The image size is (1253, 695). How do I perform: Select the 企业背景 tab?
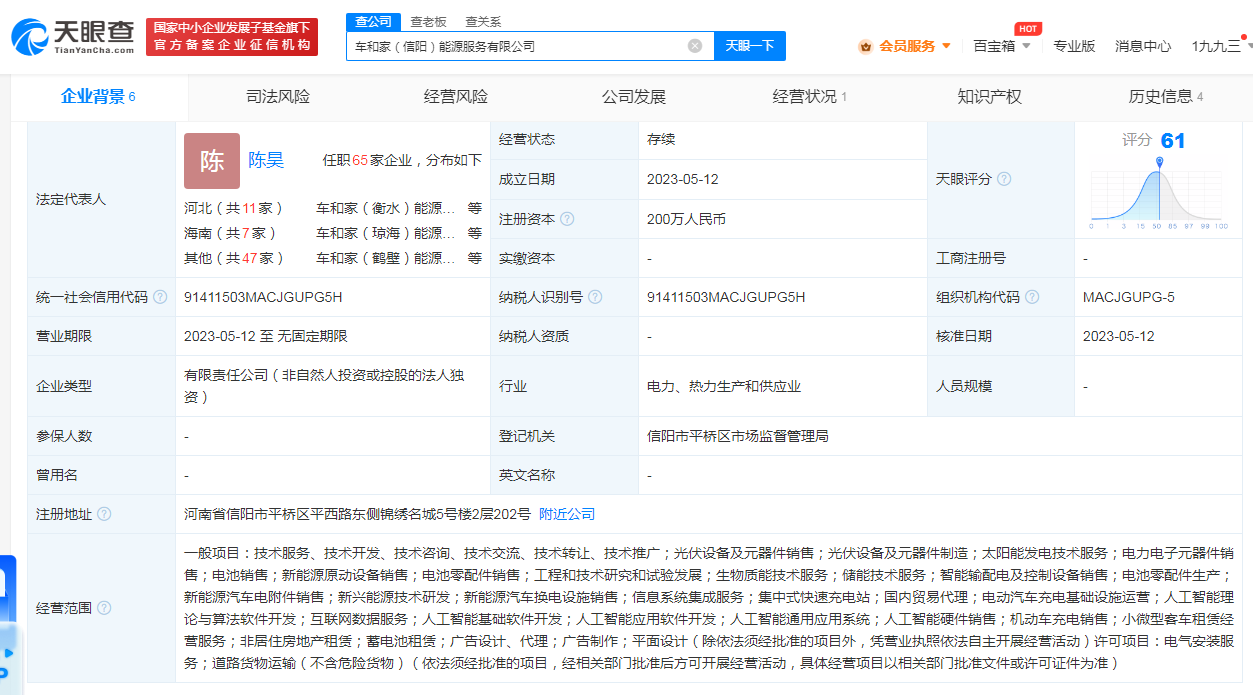coord(98,97)
